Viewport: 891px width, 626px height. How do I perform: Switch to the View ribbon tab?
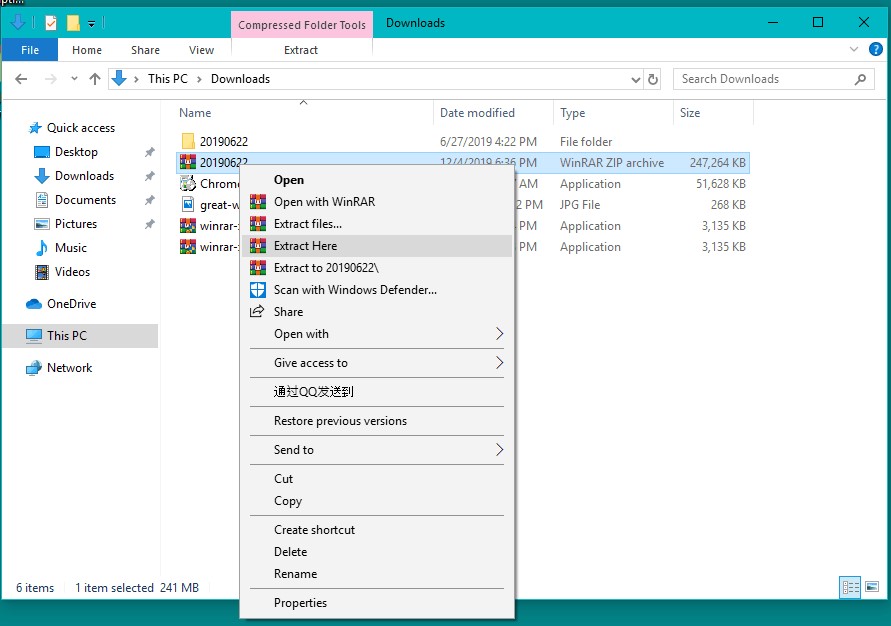(201, 50)
